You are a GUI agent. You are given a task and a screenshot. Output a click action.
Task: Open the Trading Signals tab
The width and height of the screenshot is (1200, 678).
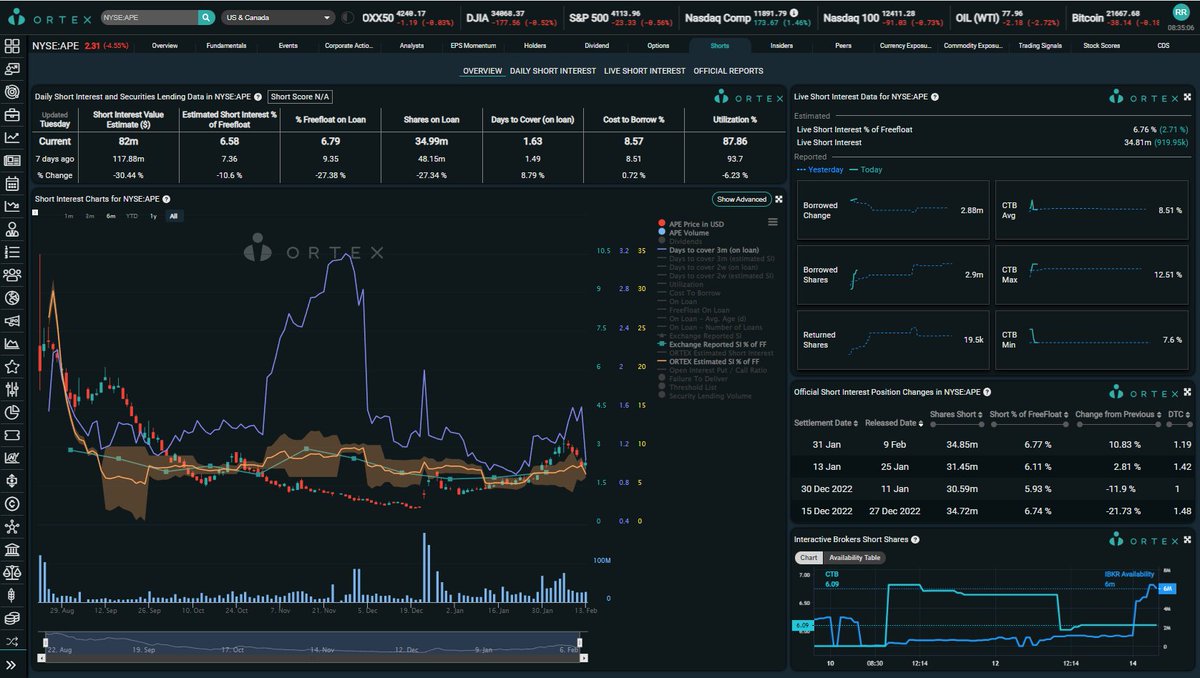point(1040,46)
